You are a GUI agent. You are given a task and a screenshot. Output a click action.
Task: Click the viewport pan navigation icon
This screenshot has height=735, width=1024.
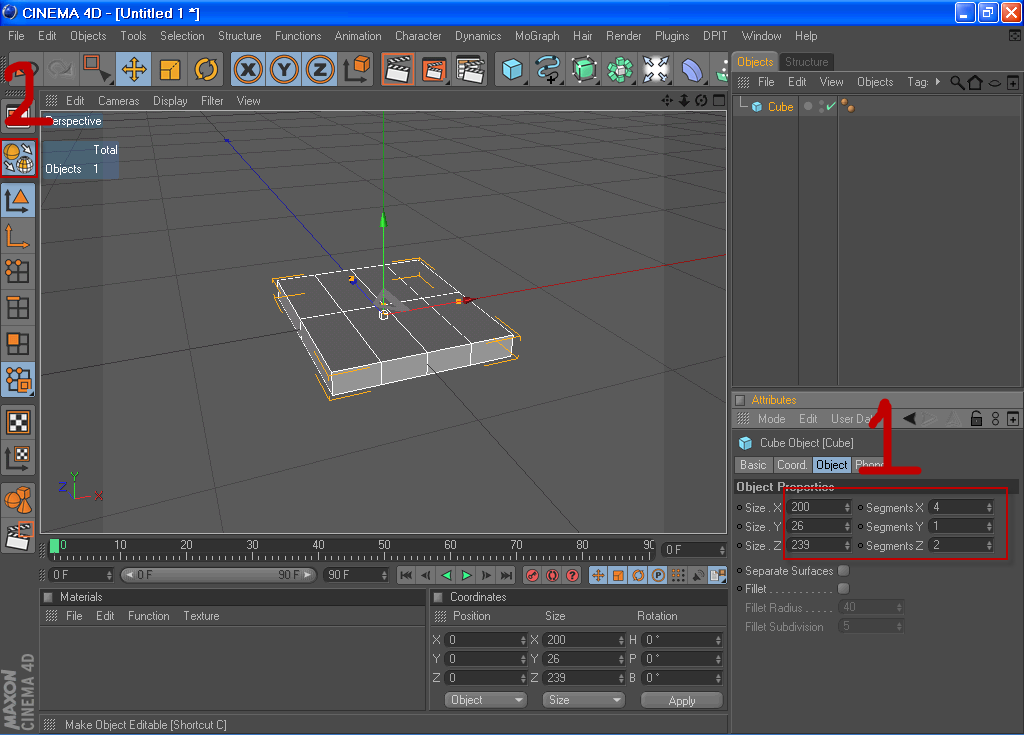667,101
